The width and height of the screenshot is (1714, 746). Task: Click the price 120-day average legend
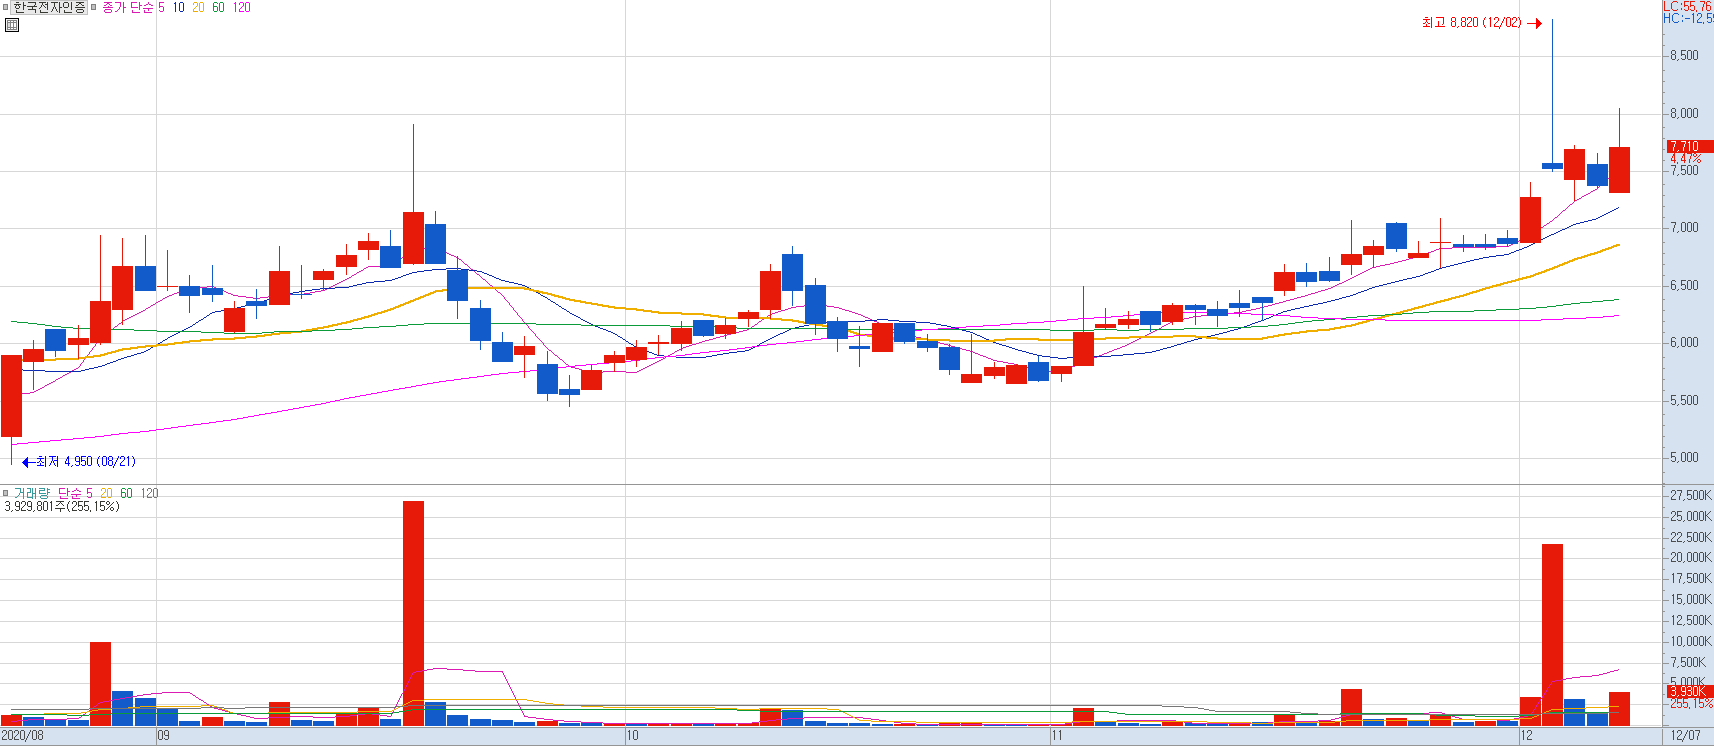pyautogui.click(x=241, y=7)
